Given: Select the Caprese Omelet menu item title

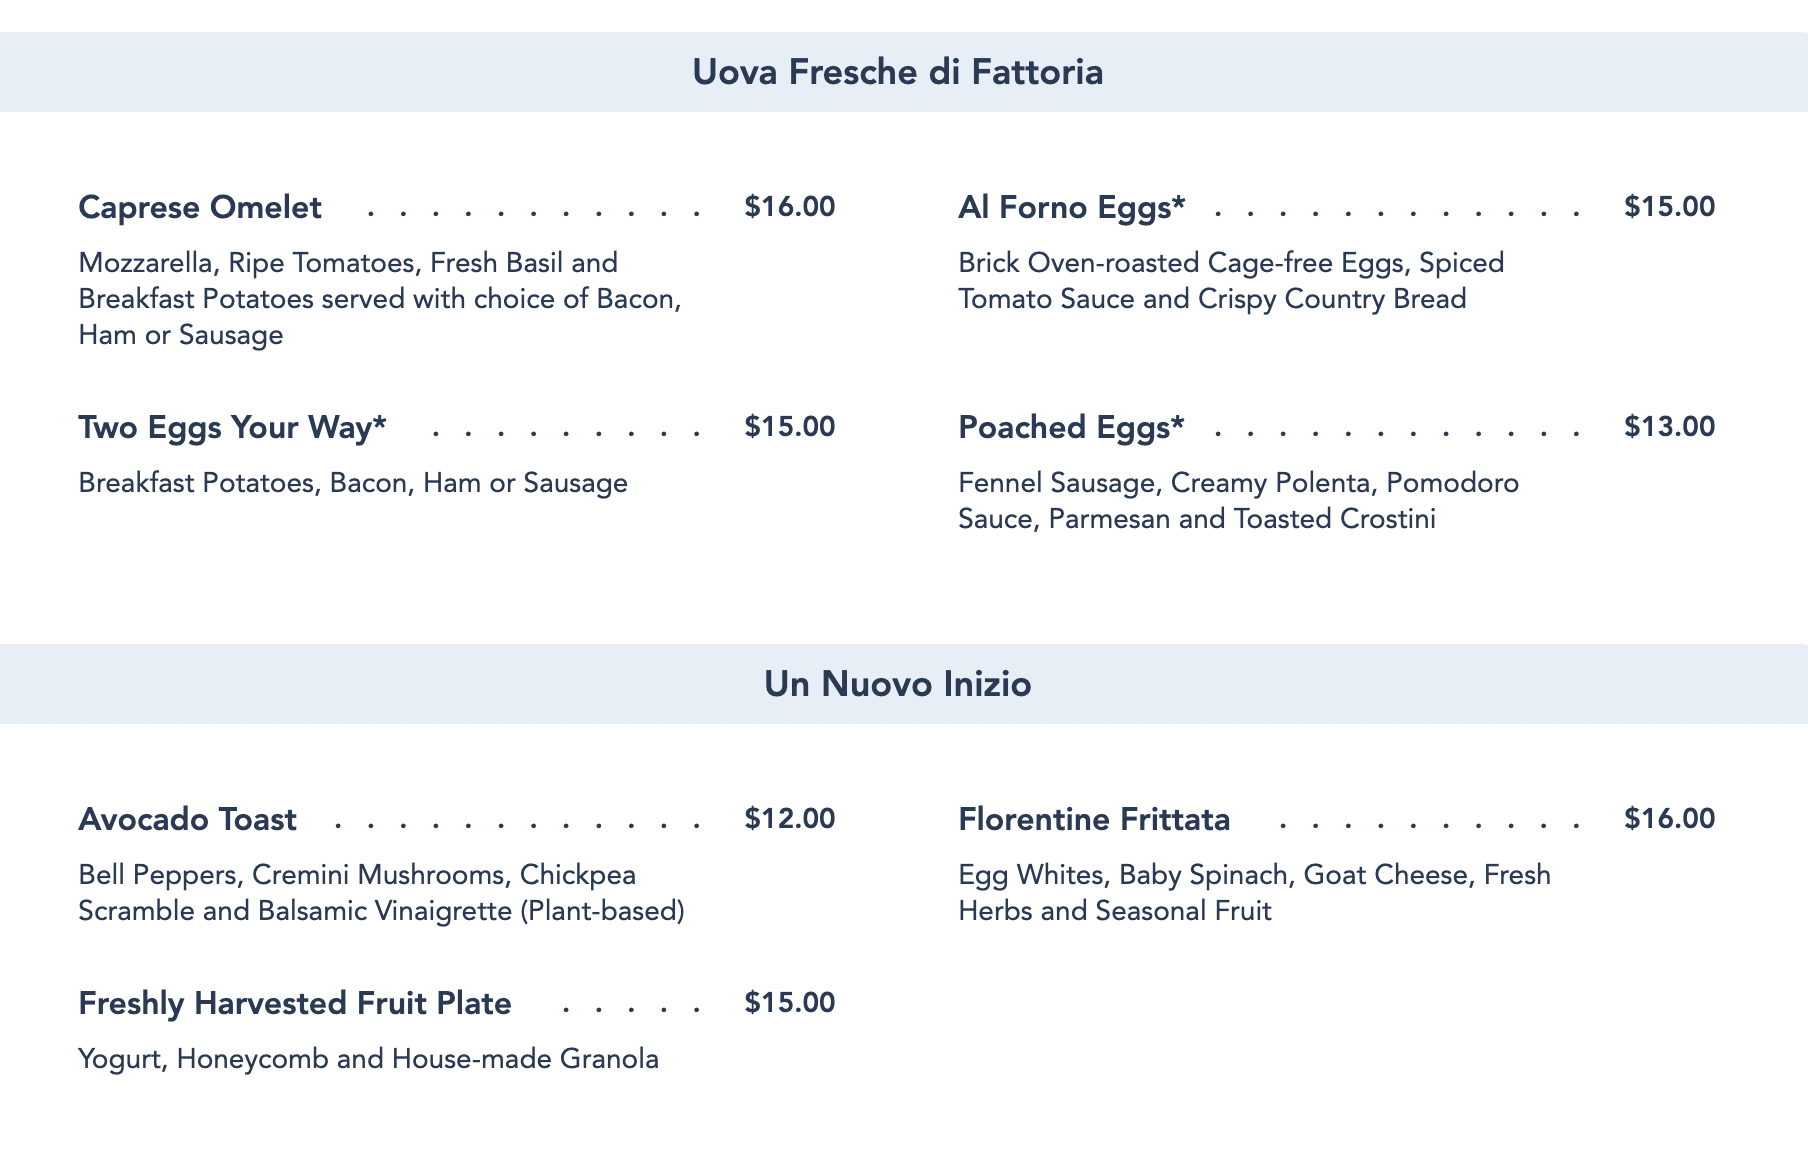Looking at the screenshot, I should 200,207.
